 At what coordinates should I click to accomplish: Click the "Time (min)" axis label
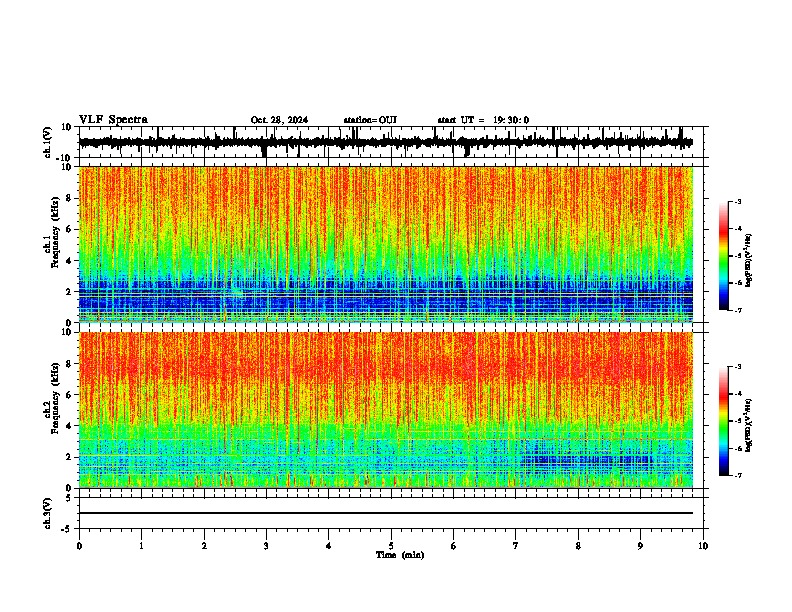pyautogui.click(x=400, y=555)
